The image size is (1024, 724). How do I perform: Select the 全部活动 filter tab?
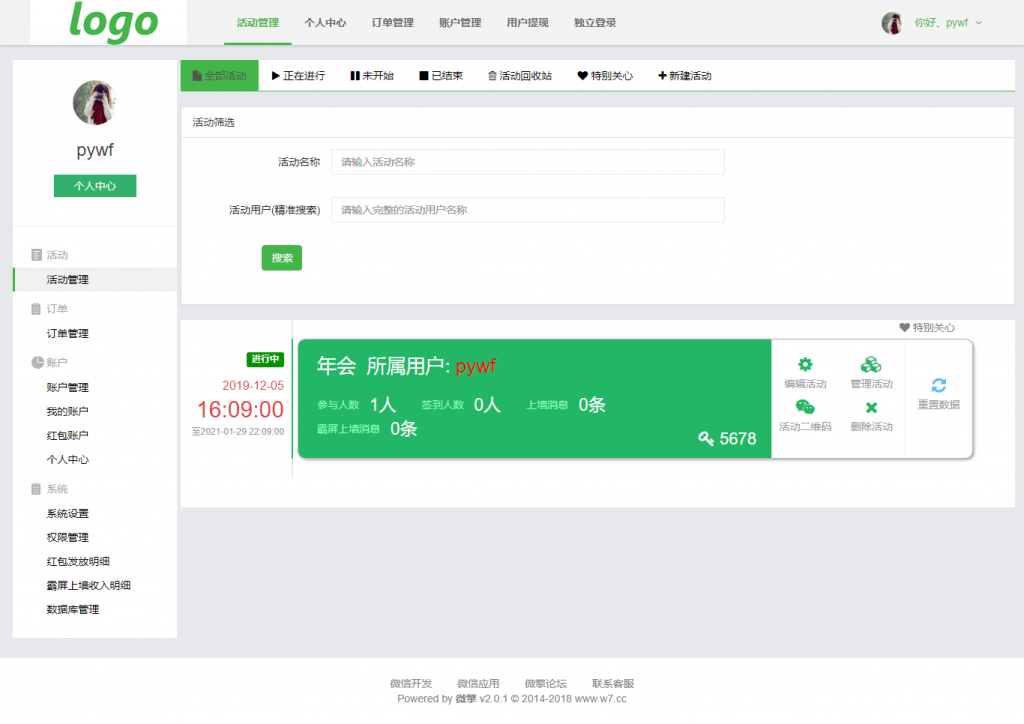point(219,76)
